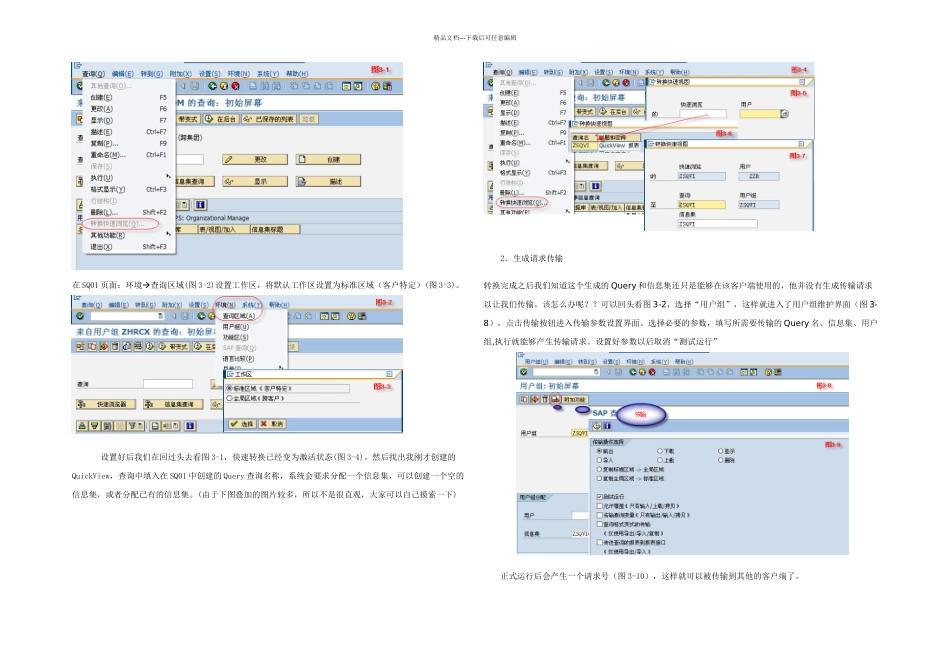The image size is (950, 672).
Task: Click user search help icon in figure 3-5
Action: point(785,114)
